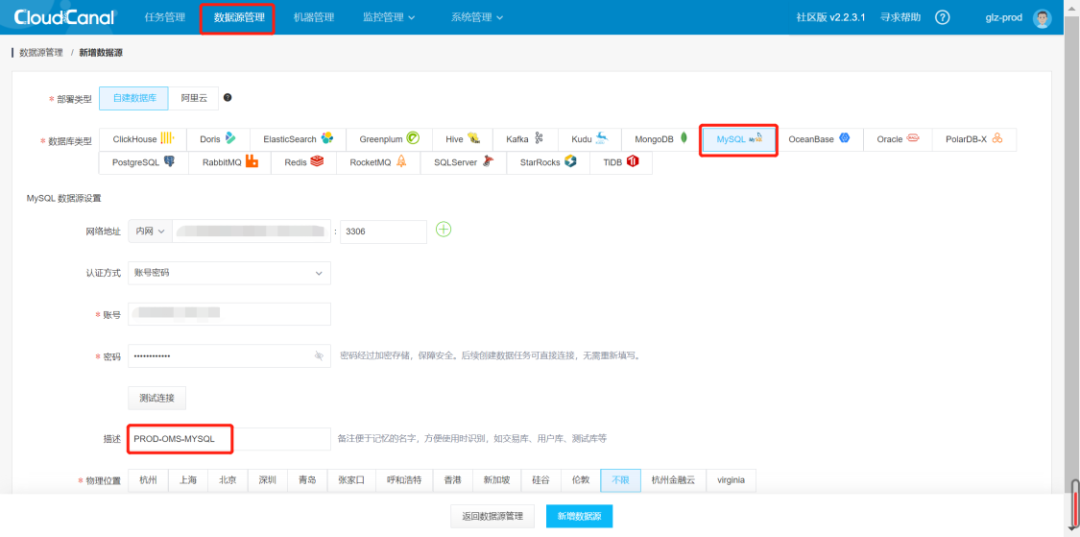Image resolution: width=1080 pixels, height=537 pixels.
Task: Choose 阿里云 deployment type
Action: pyautogui.click(x=194, y=98)
